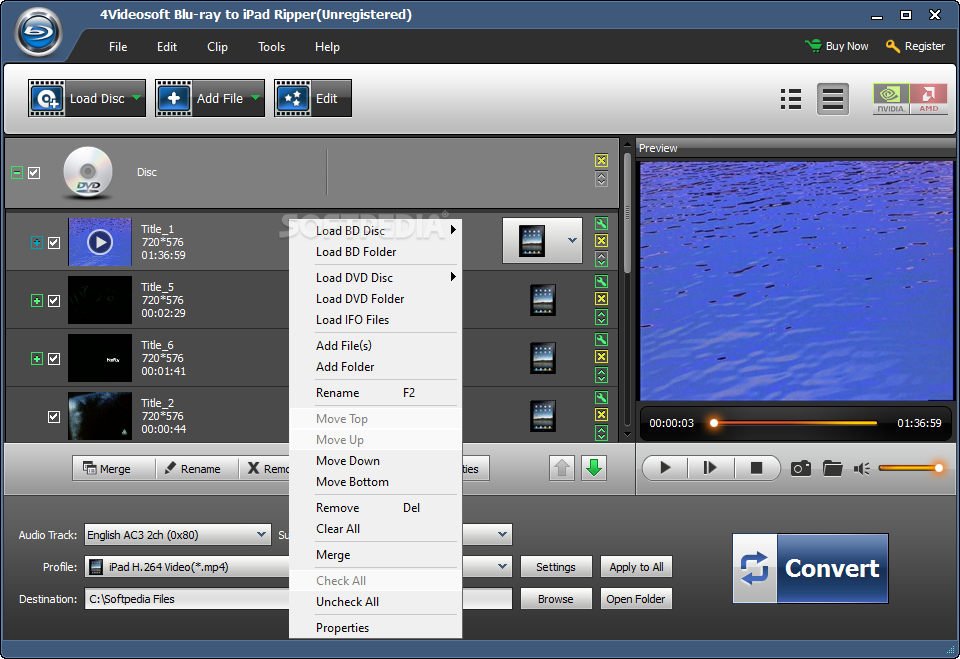Choose Load IFO Files from context menu
960x659 pixels.
tap(375, 320)
